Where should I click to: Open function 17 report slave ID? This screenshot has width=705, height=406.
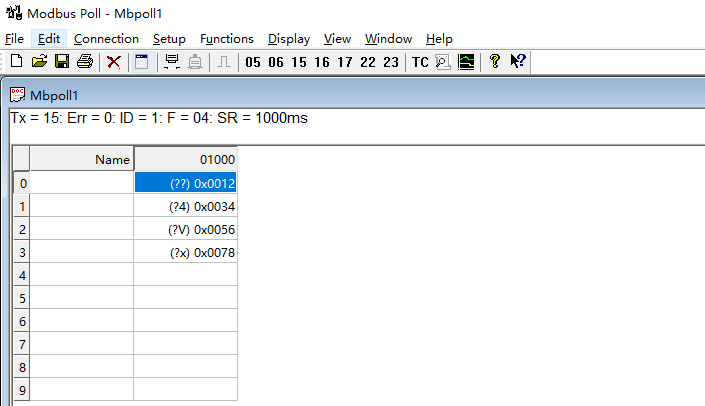click(344, 62)
